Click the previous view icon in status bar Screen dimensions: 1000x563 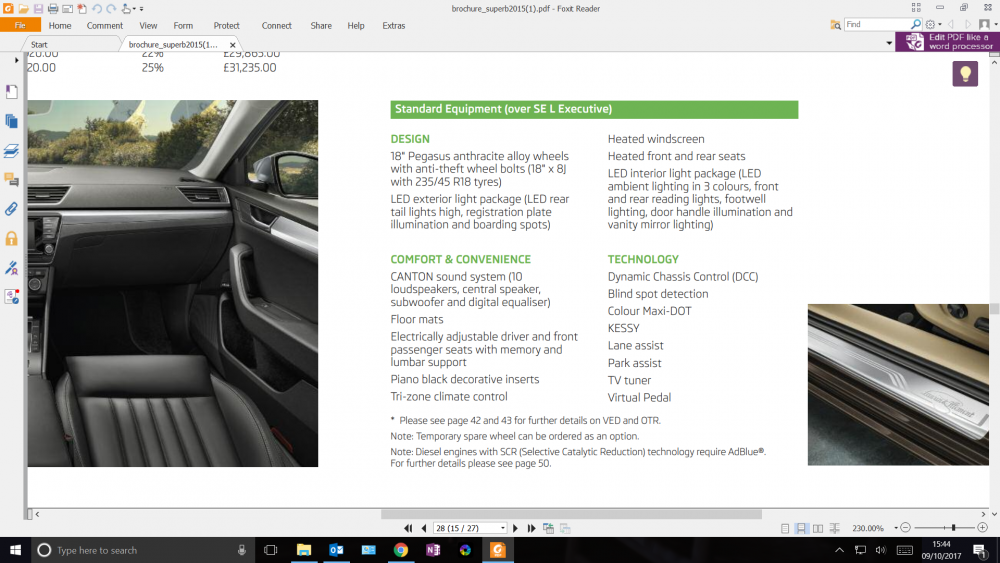548,528
